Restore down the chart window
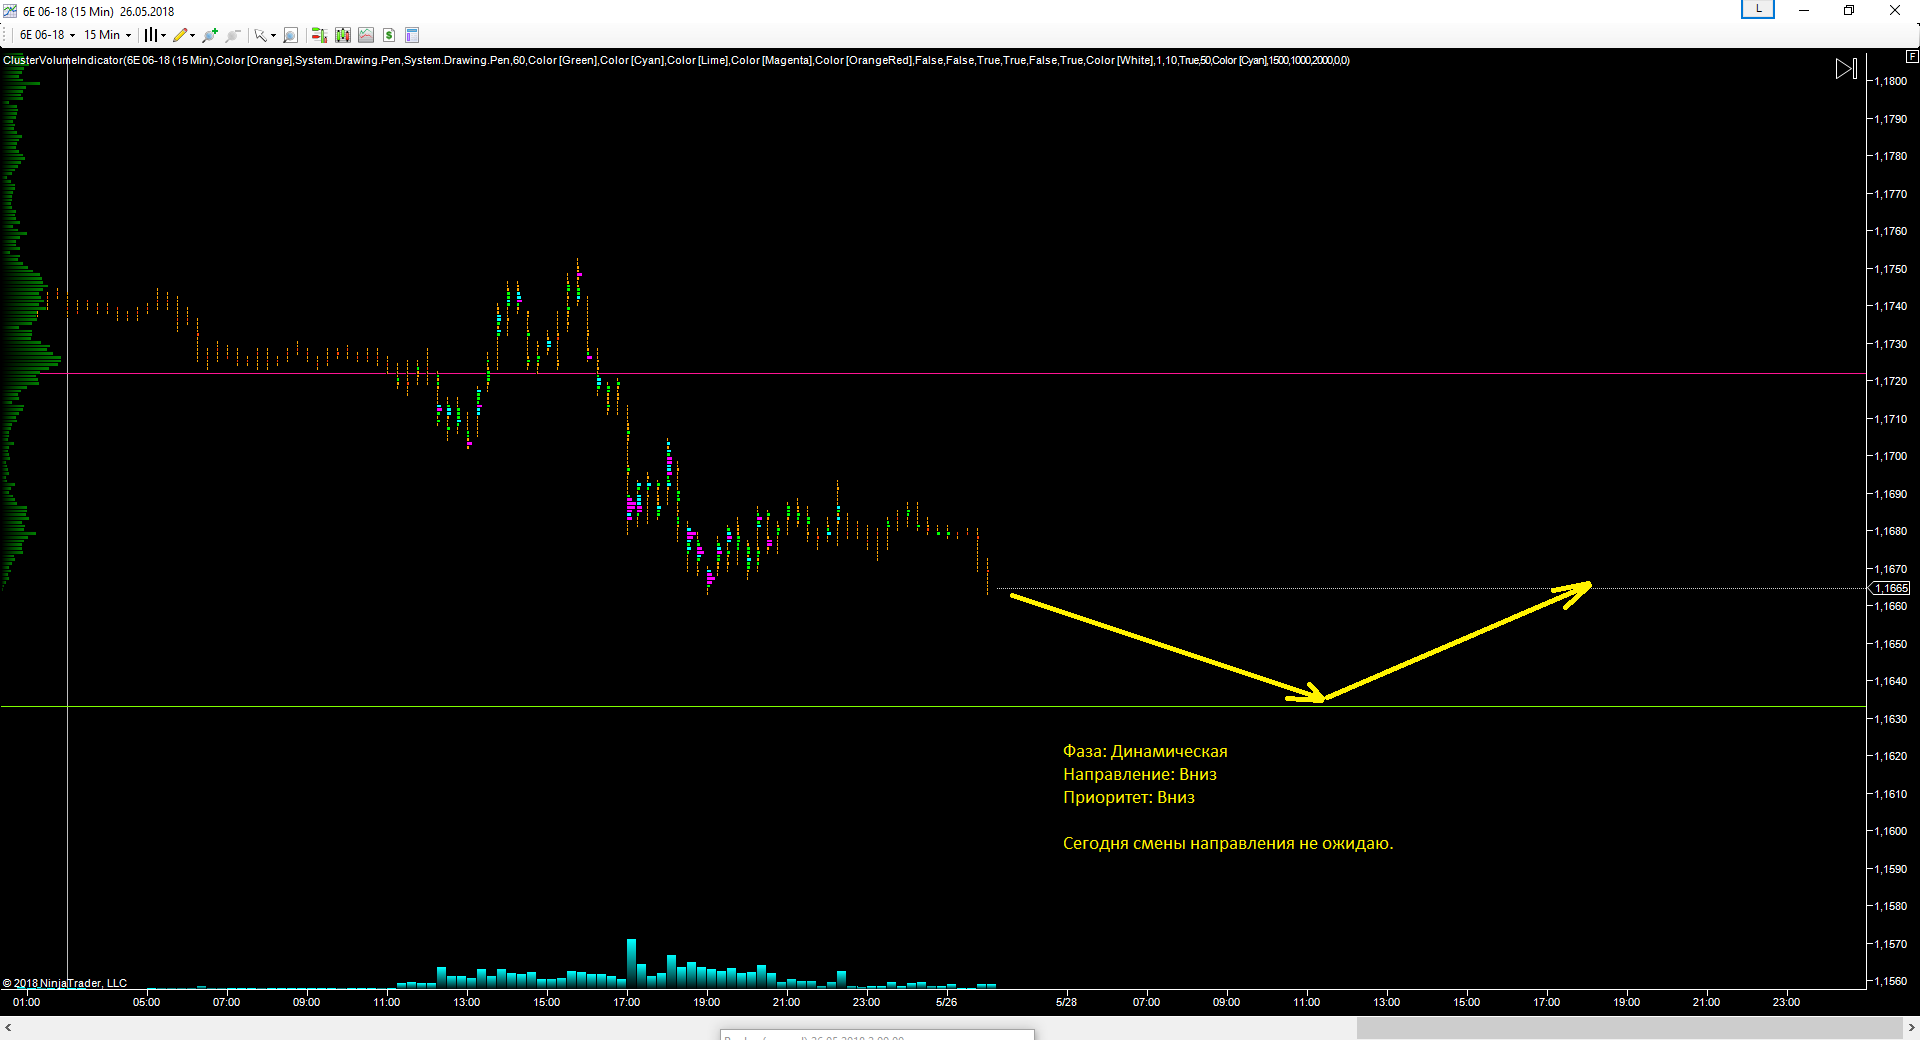The width and height of the screenshot is (1920, 1040). tap(1849, 10)
